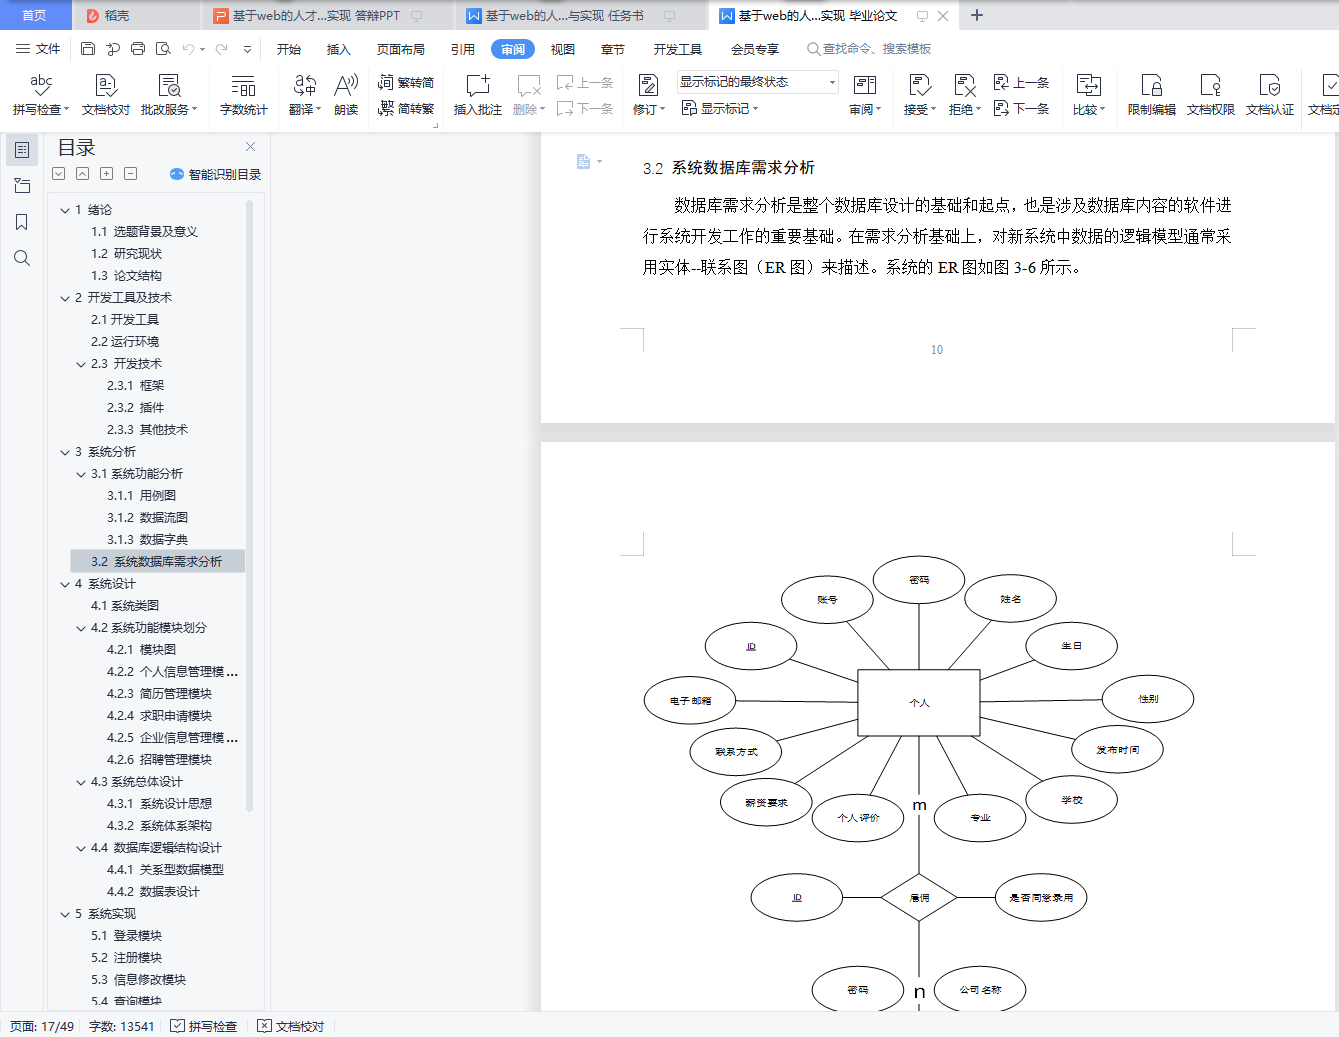The height and width of the screenshot is (1037, 1339).
Task: Click the undo arrow icon
Action: 188,49
